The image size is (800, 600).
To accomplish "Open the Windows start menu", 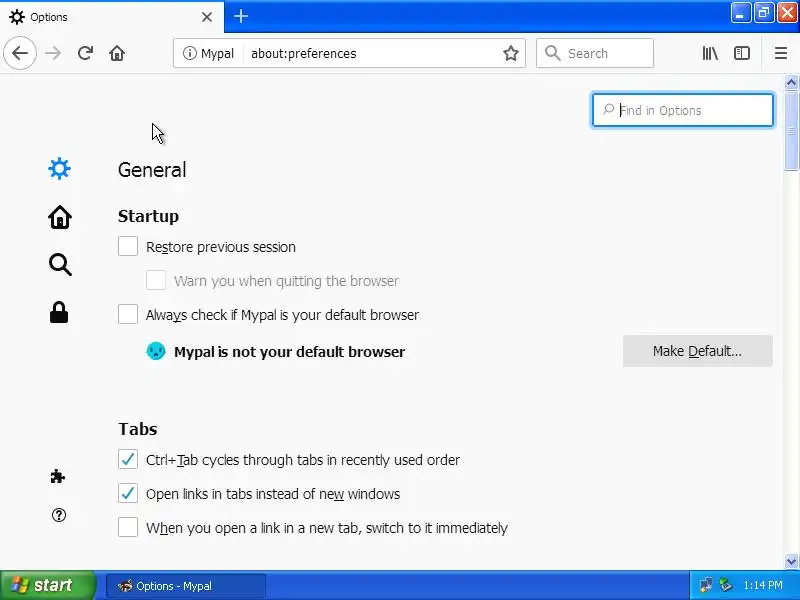I will (x=47, y=585).
